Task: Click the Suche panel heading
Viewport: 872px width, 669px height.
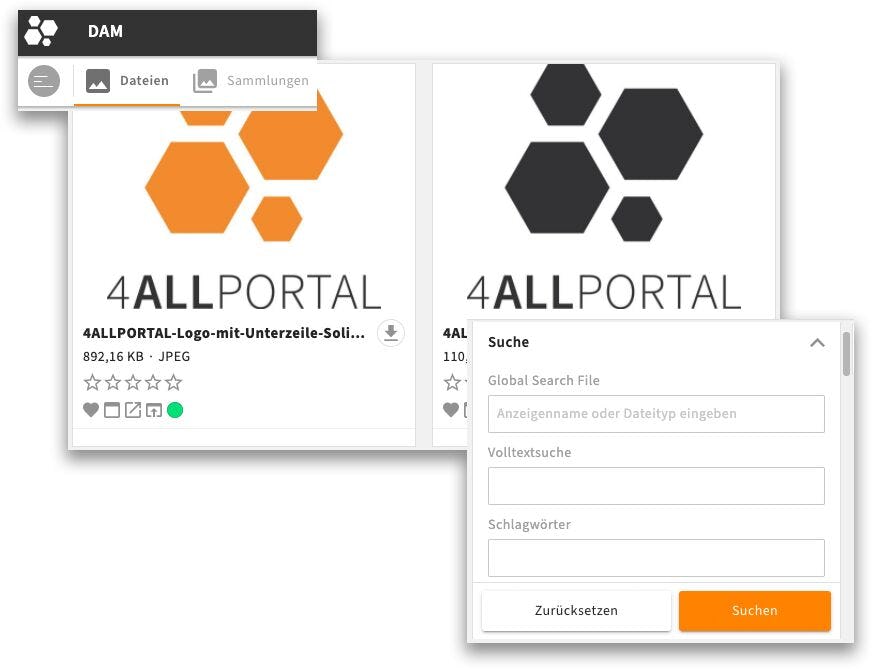Action: pos(508,342)
